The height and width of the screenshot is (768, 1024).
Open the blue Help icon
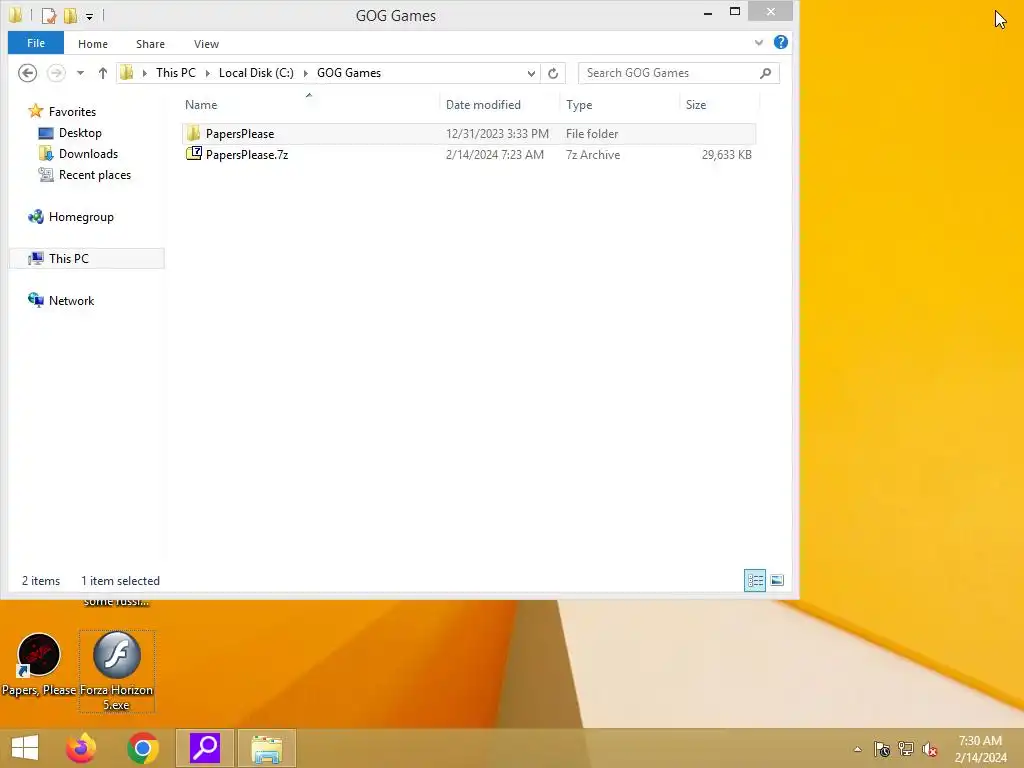tap(780, 42)
